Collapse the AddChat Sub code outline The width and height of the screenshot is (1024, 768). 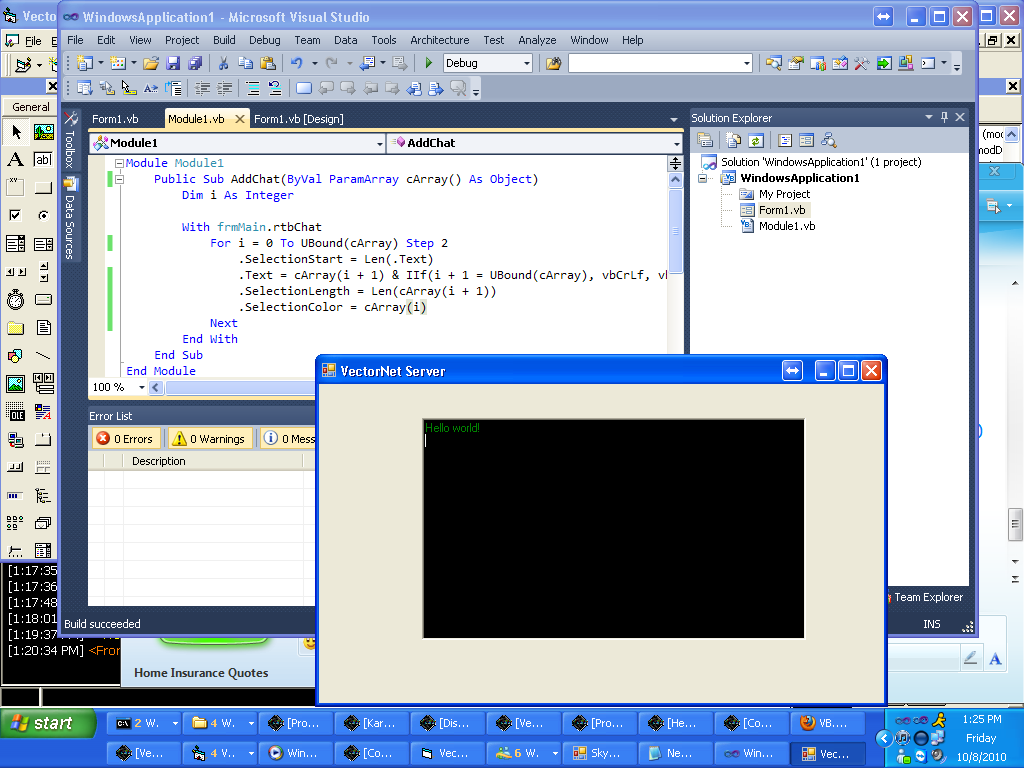pyautogui.click(x=120, y=179)
